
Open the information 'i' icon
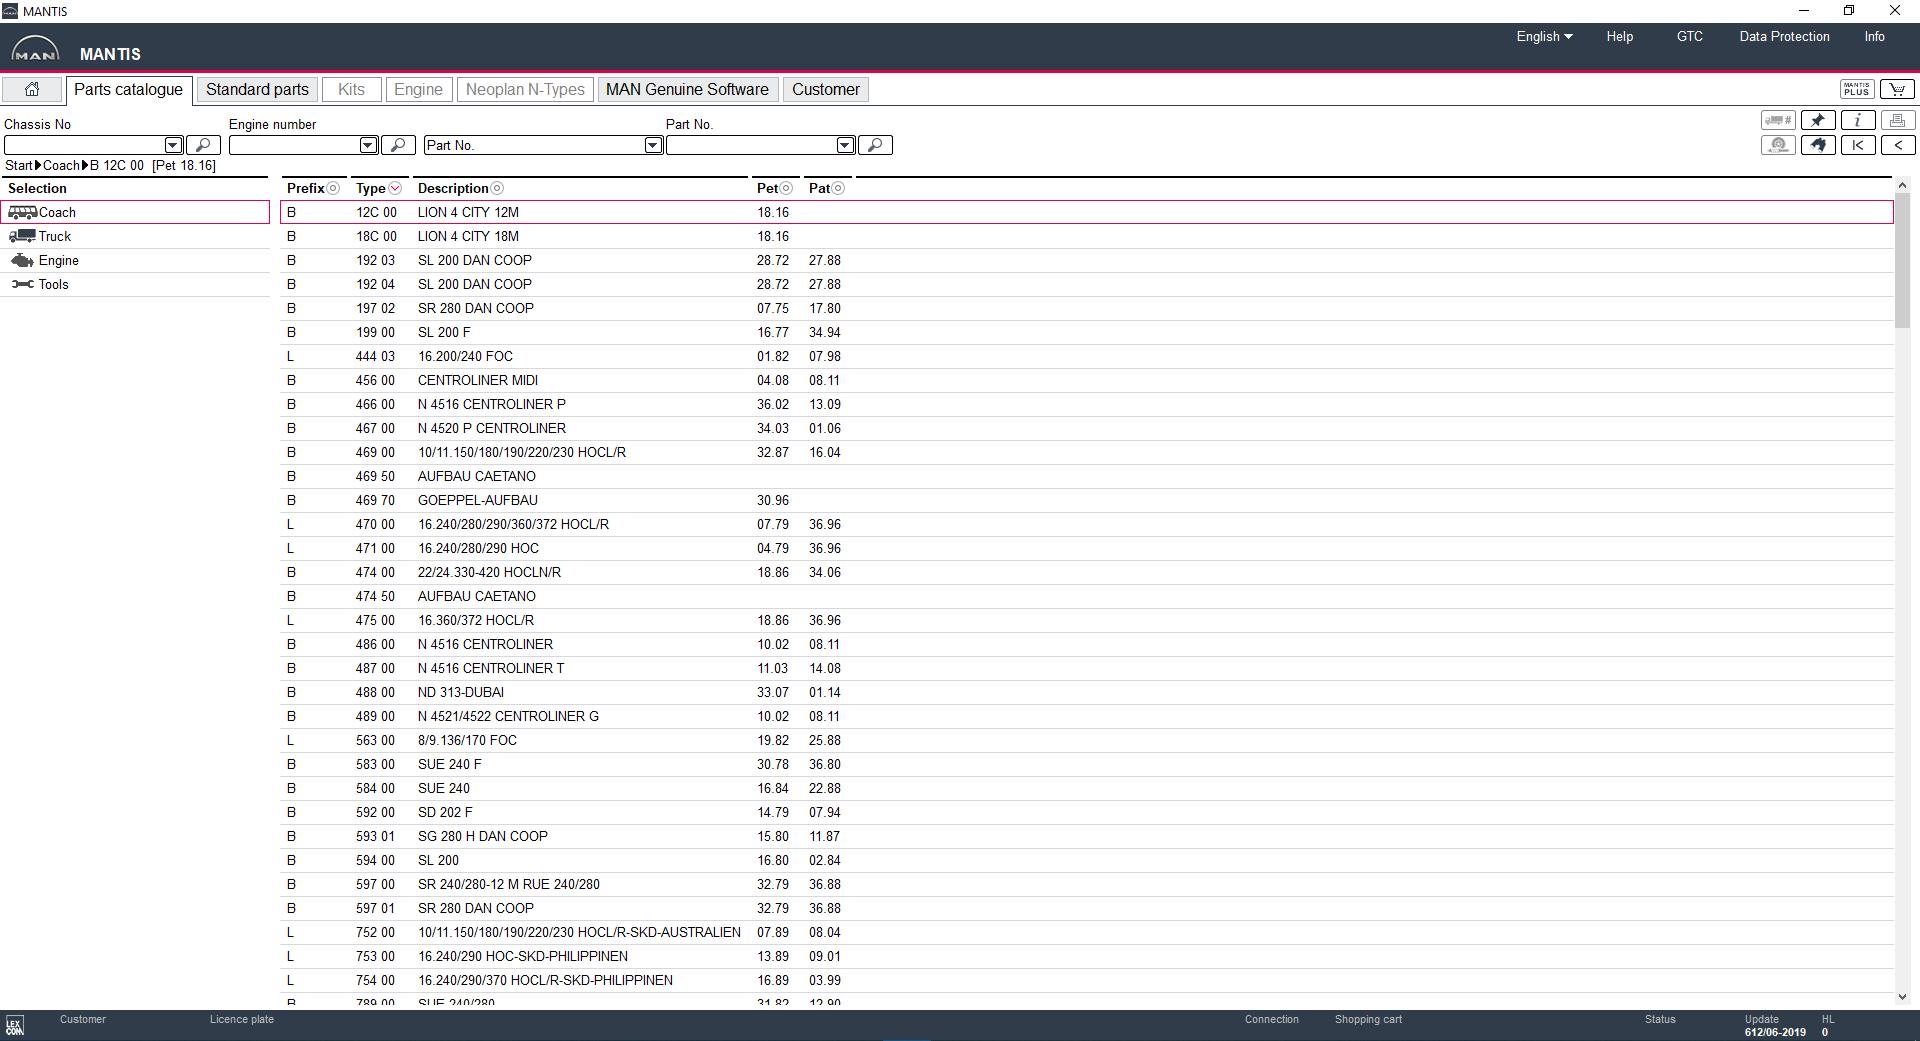[1858, 120]
